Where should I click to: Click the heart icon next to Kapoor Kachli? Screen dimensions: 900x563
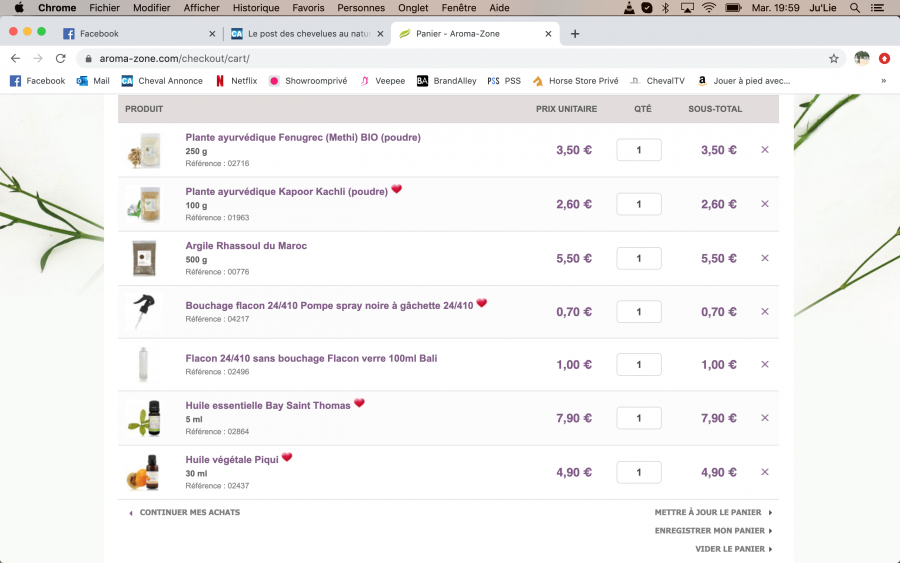[396, 189]
